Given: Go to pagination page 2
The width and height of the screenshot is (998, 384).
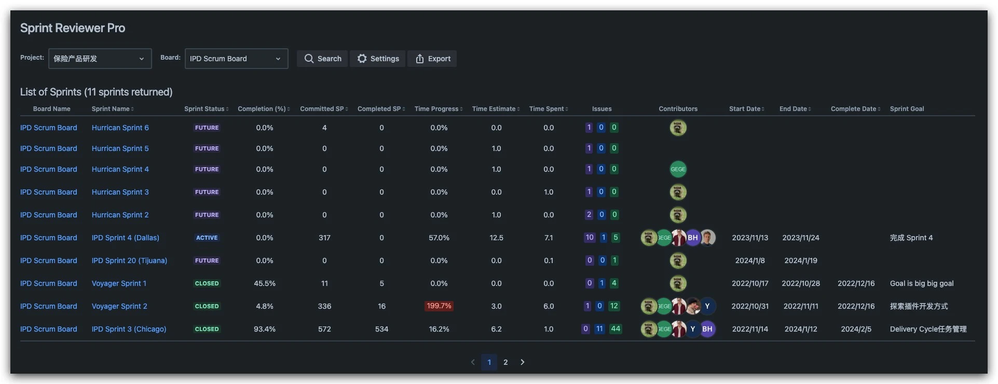Looking at the screenshot, I should point(505,362).
